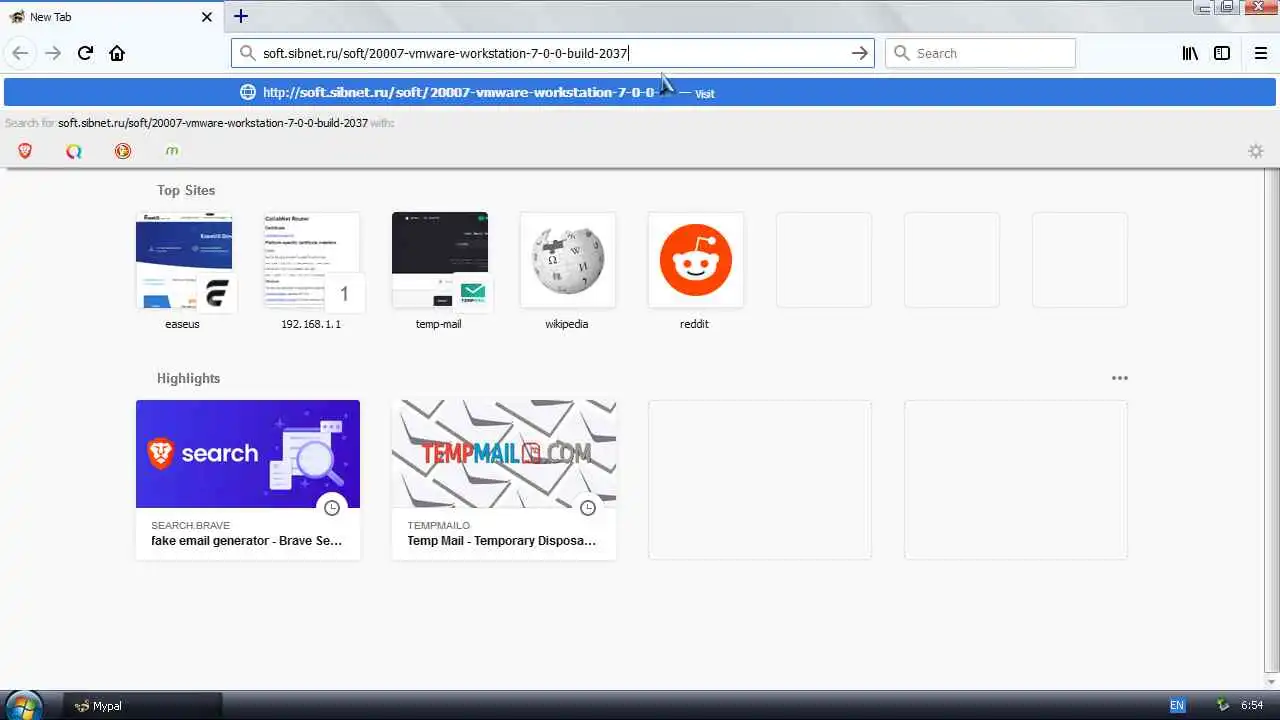Click the 'fake email generator - Brave Se...' title
The height and width of the screenshot is (720, 1280).
(x=246, y=541)
